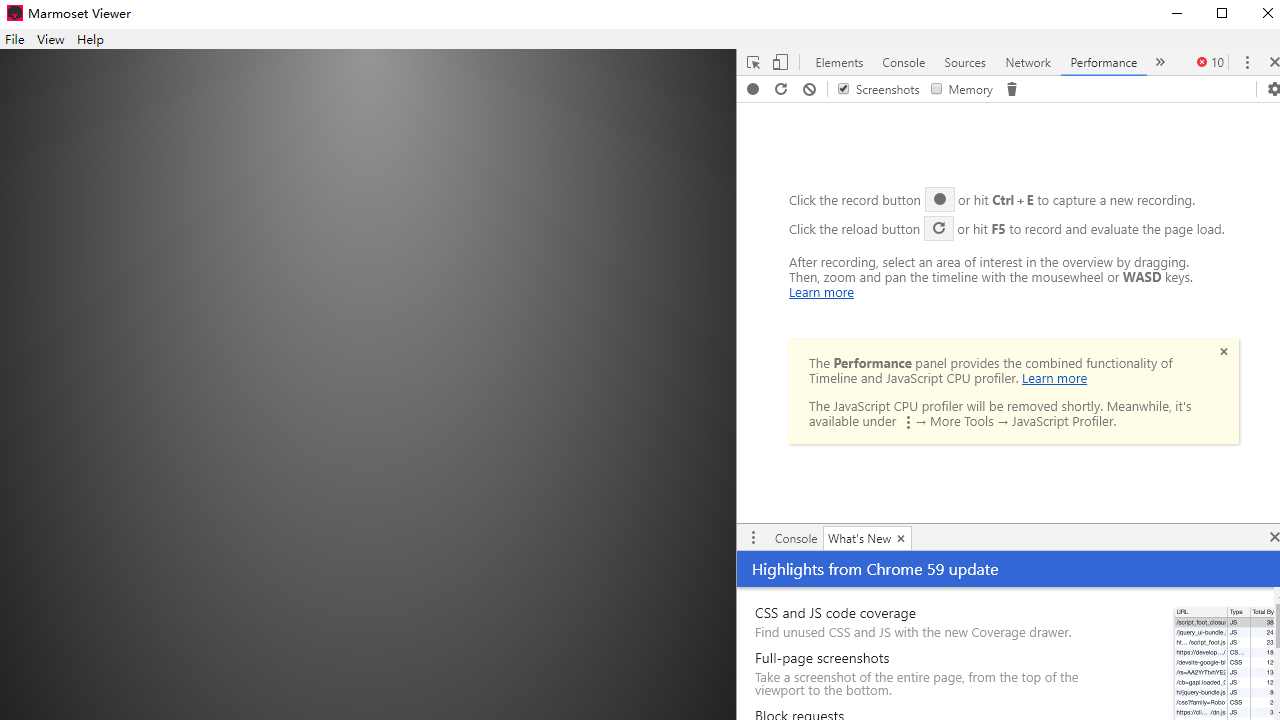Image resolution: width=1280 pixels, height=720 pixels.
Task: Open the drawer three-dot menu beside Console
Action: pos(753,538)
